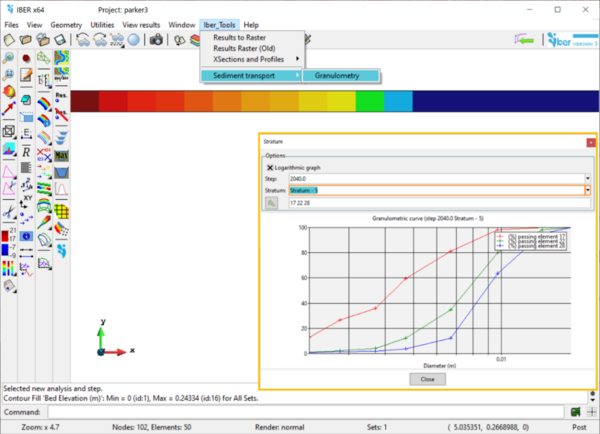Click the green element picker button
The height and width of the screenshot is (434, 600).
[272, 203]
